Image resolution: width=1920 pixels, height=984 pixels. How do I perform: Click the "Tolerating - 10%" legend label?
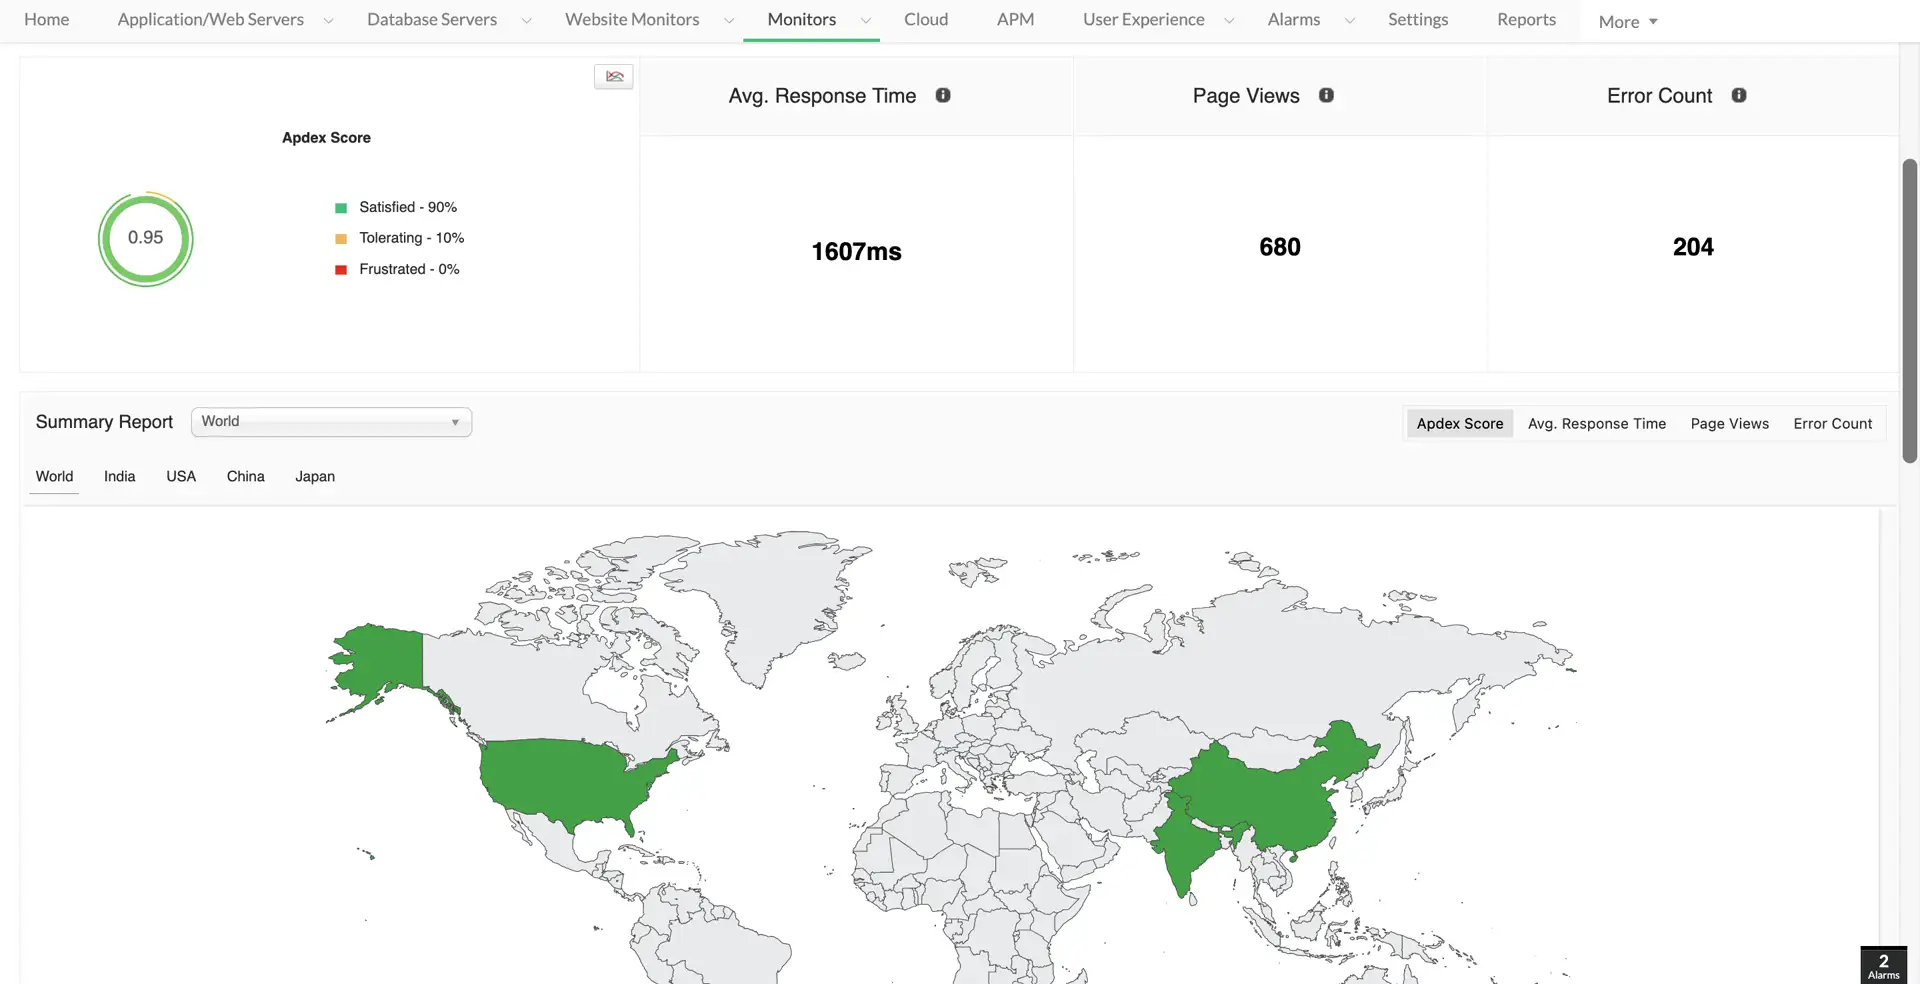click(x=412, y=238)
